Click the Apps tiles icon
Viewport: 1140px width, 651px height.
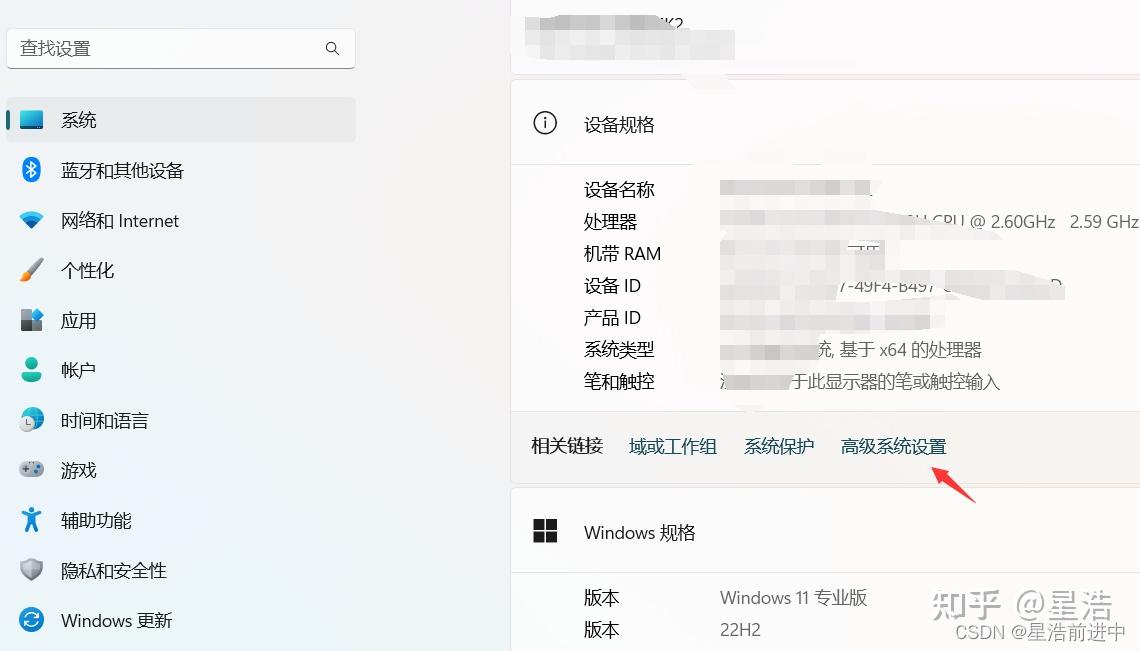pyautogui.click(x=31, y=320)
